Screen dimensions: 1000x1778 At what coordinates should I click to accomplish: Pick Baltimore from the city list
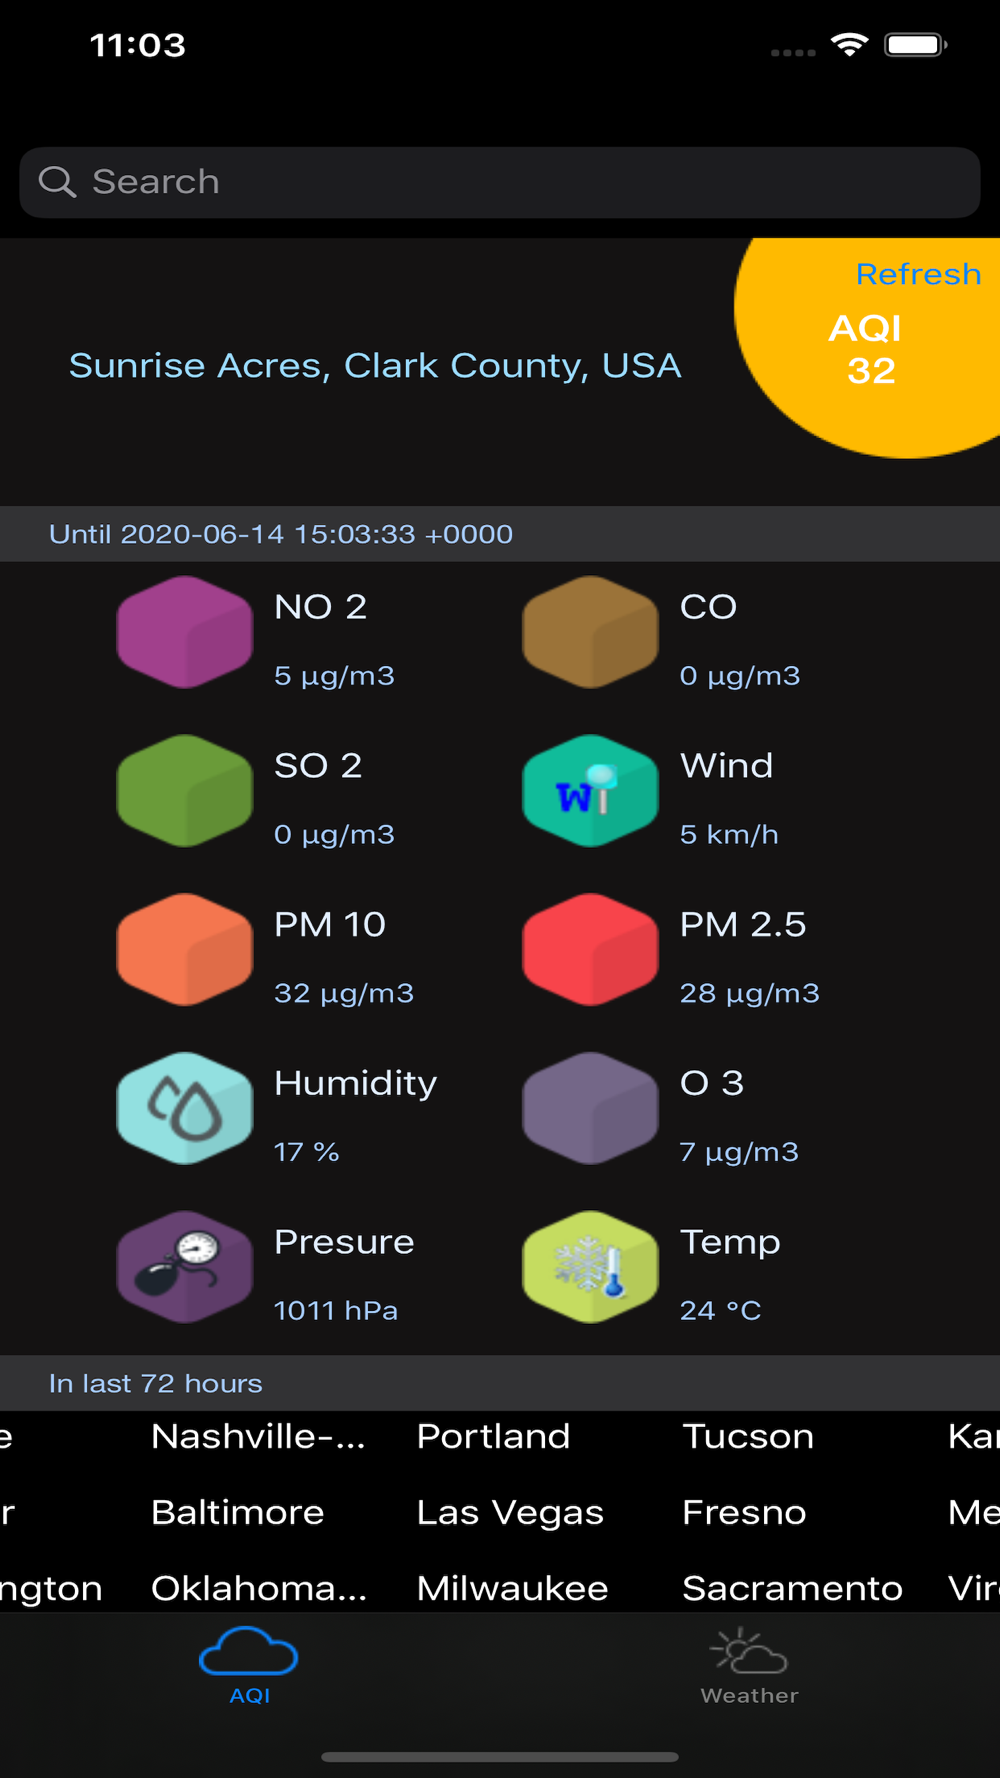coord(238,1513)
